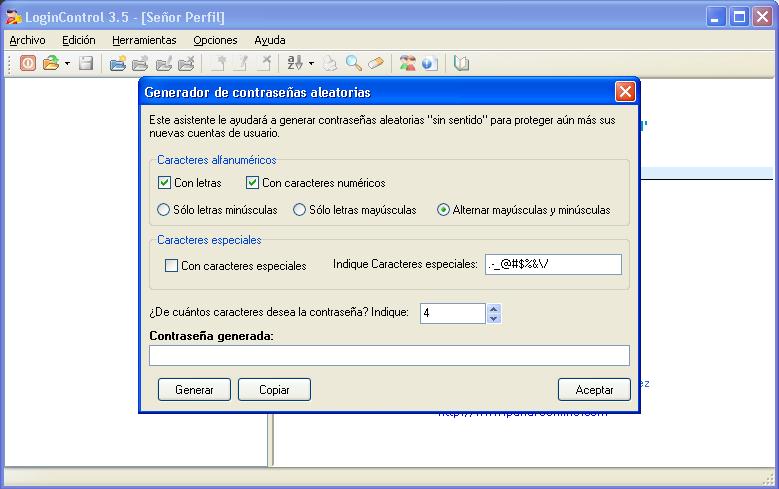Uncheck the Con letras checkbox
The height and width of the screenshot is (489, 779).
click(x=164, y=183)
